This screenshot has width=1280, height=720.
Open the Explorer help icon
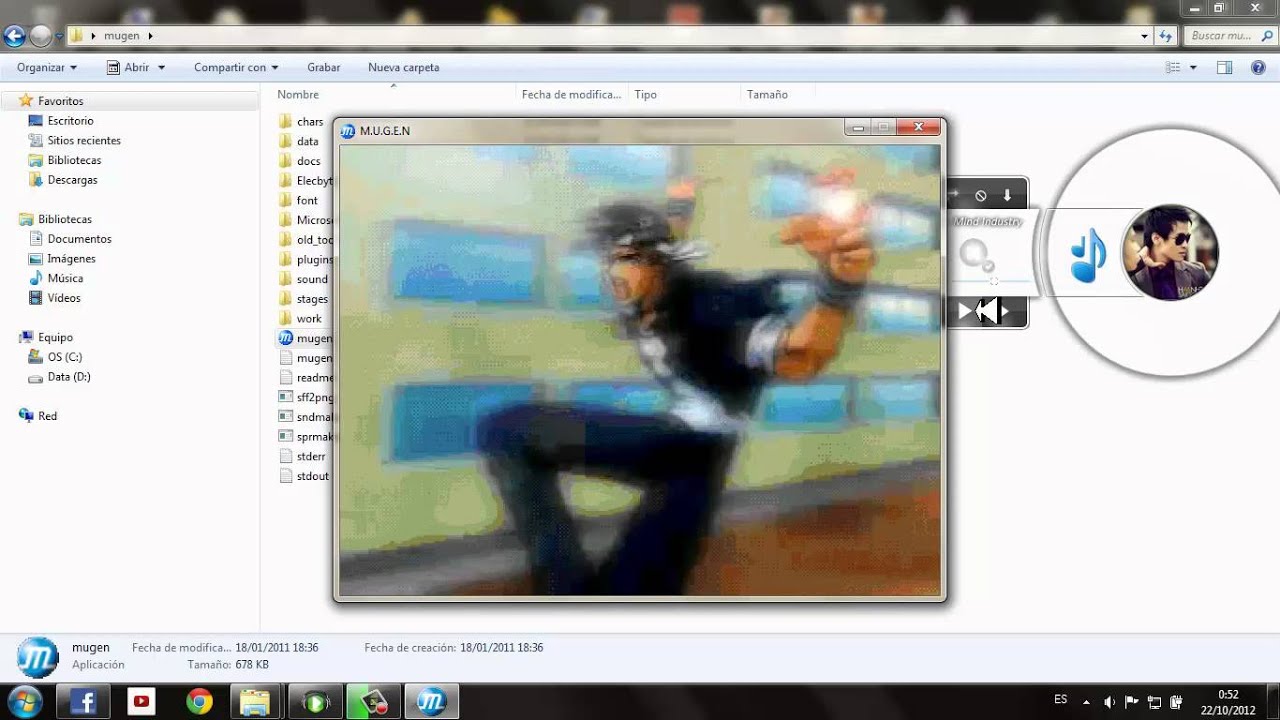point(1258,67)
